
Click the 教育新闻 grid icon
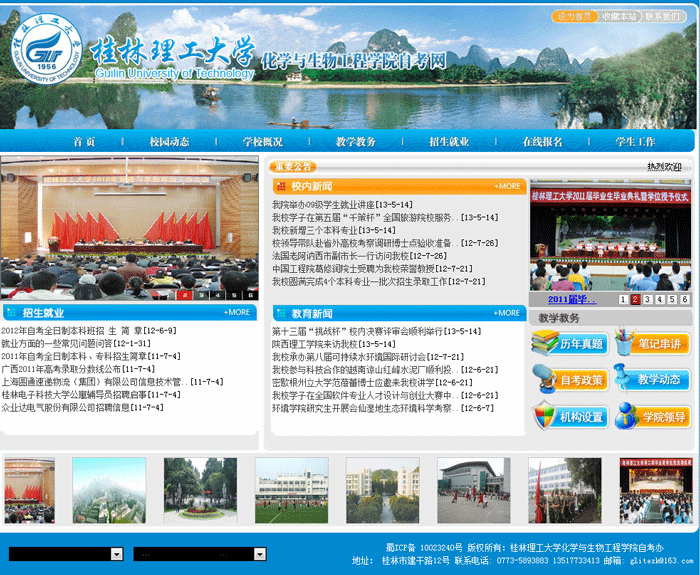click(x=281, y=313)
